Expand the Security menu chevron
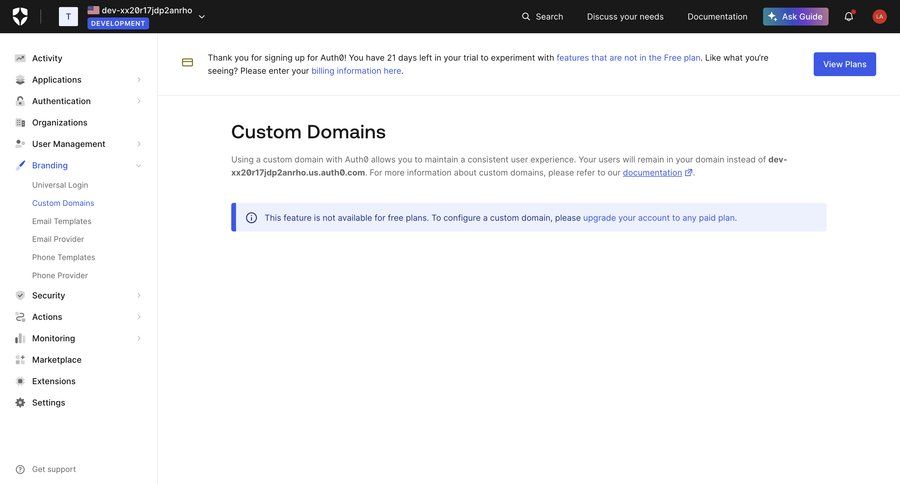The width and height of the screenshot is (900, 484). click(x=139, y=295)
